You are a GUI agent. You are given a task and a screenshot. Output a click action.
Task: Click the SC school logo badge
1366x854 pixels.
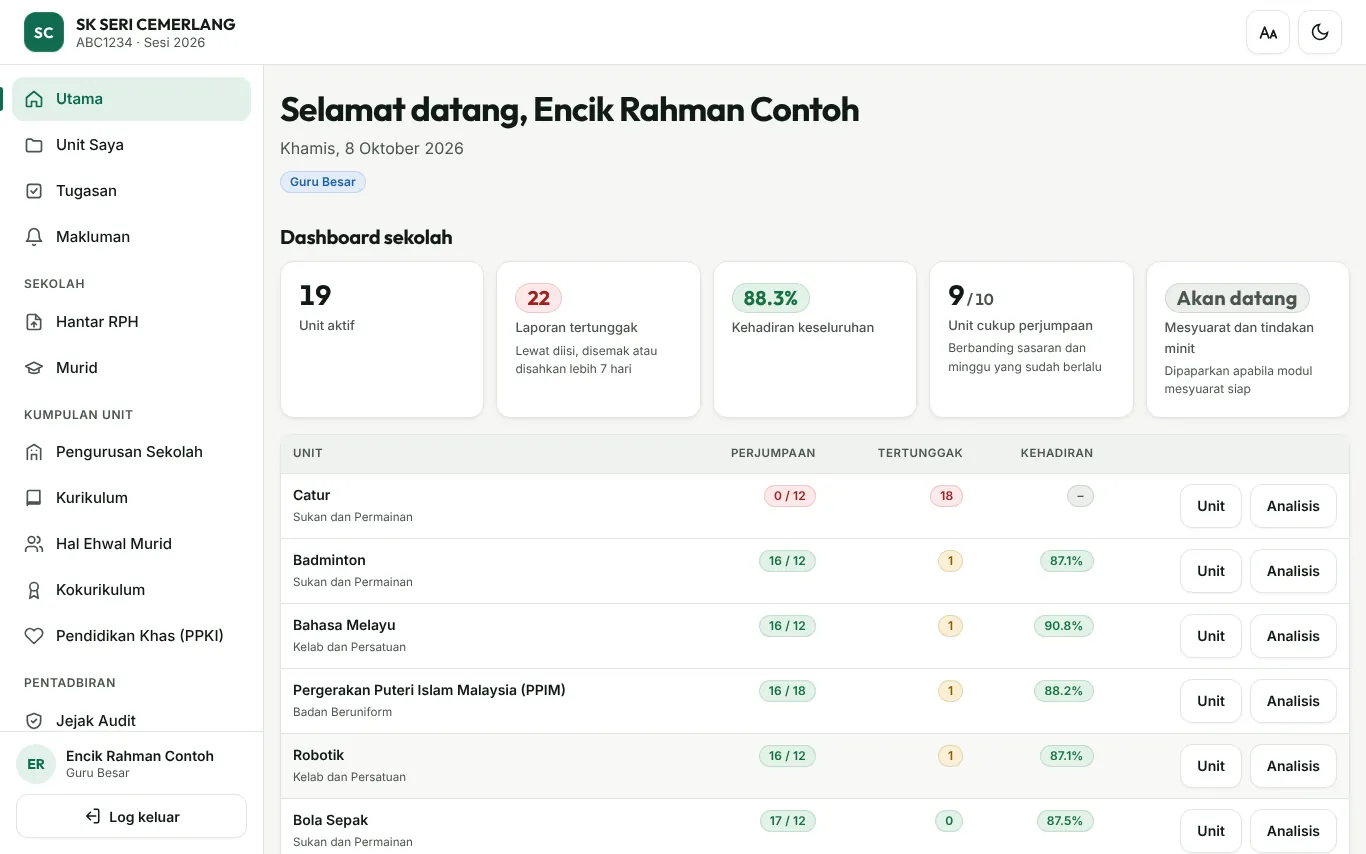click(44, 32)
